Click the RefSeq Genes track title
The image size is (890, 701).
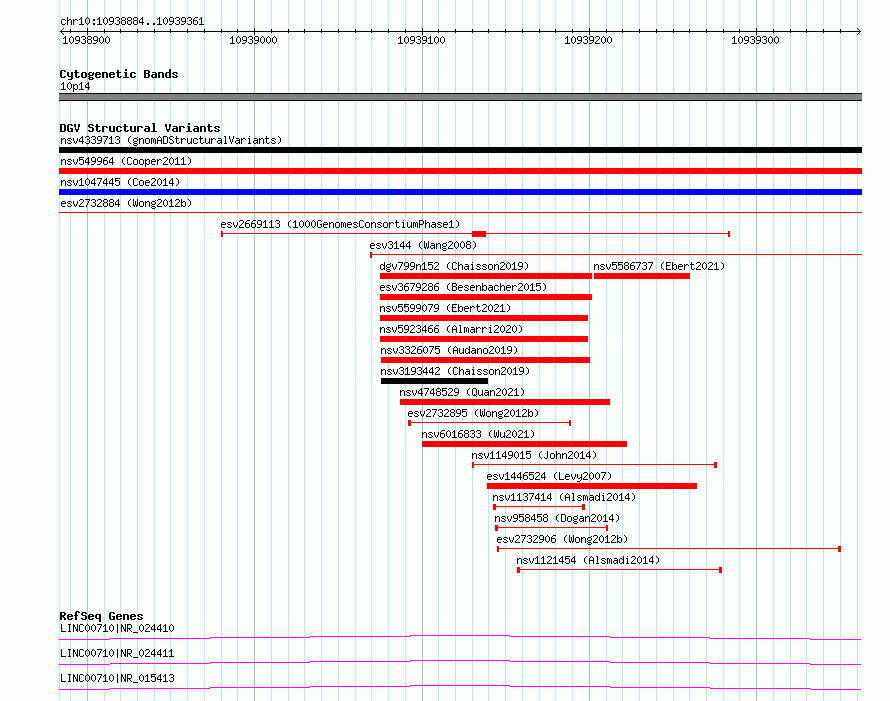pyautogui.click(x=101, y=616)
